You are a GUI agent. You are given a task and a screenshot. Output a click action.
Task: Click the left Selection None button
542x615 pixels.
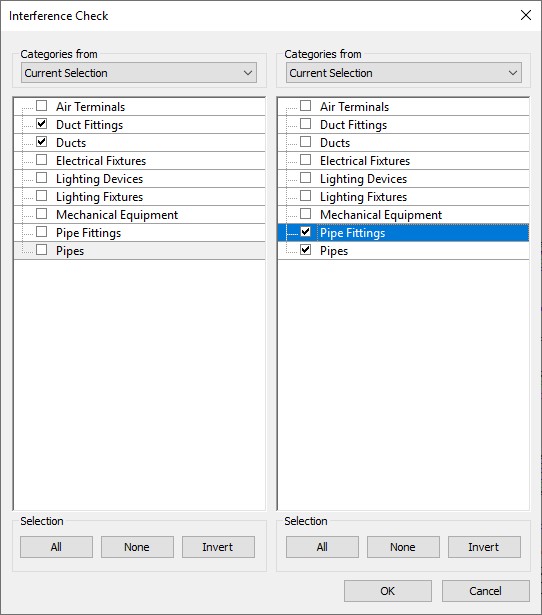[137, 547]
